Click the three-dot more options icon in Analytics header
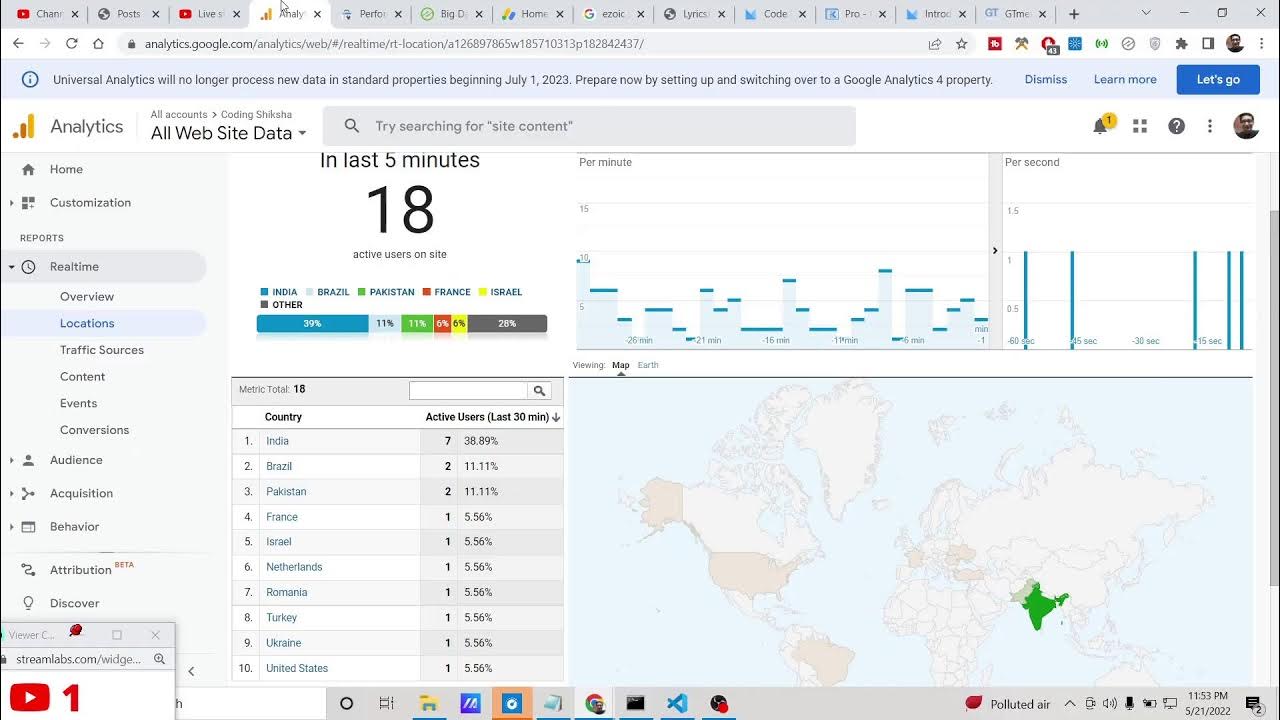Screen dimensions: 1280x720 tap(1209, 126)
